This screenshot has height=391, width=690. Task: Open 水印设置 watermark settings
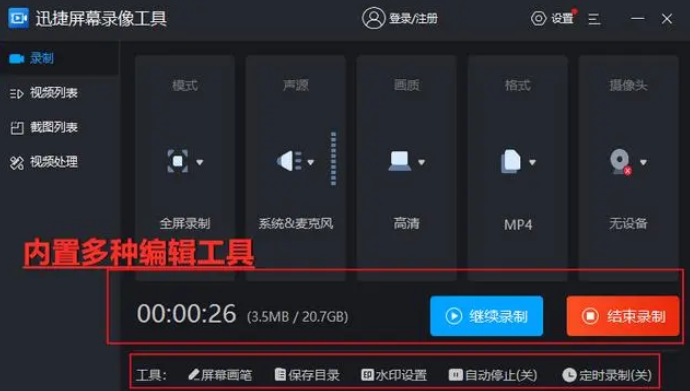(394, 375)
